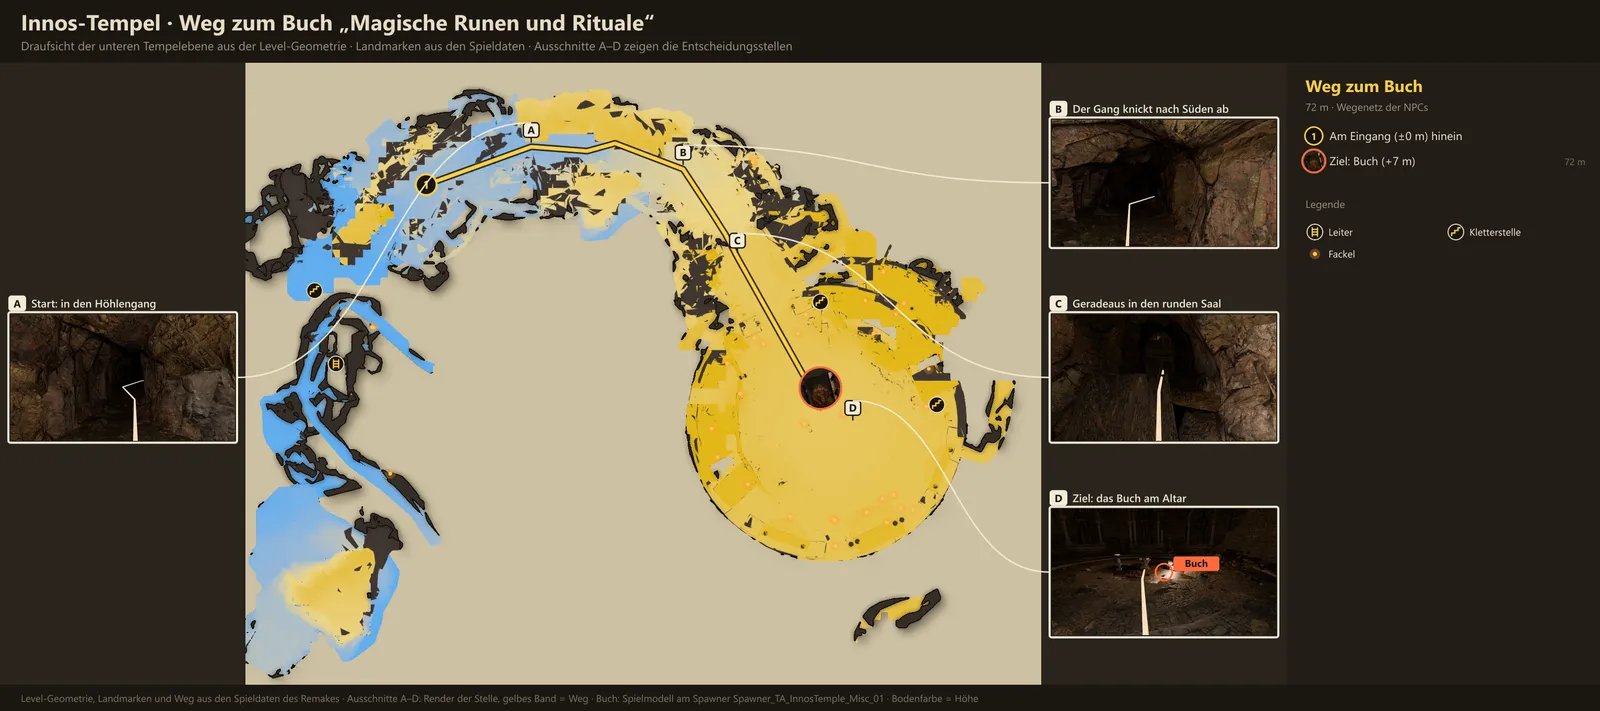Click the 'Kletterstelle' legend label
The width and height of the screenshot is (1600, 711).
tap(1495, 232)
